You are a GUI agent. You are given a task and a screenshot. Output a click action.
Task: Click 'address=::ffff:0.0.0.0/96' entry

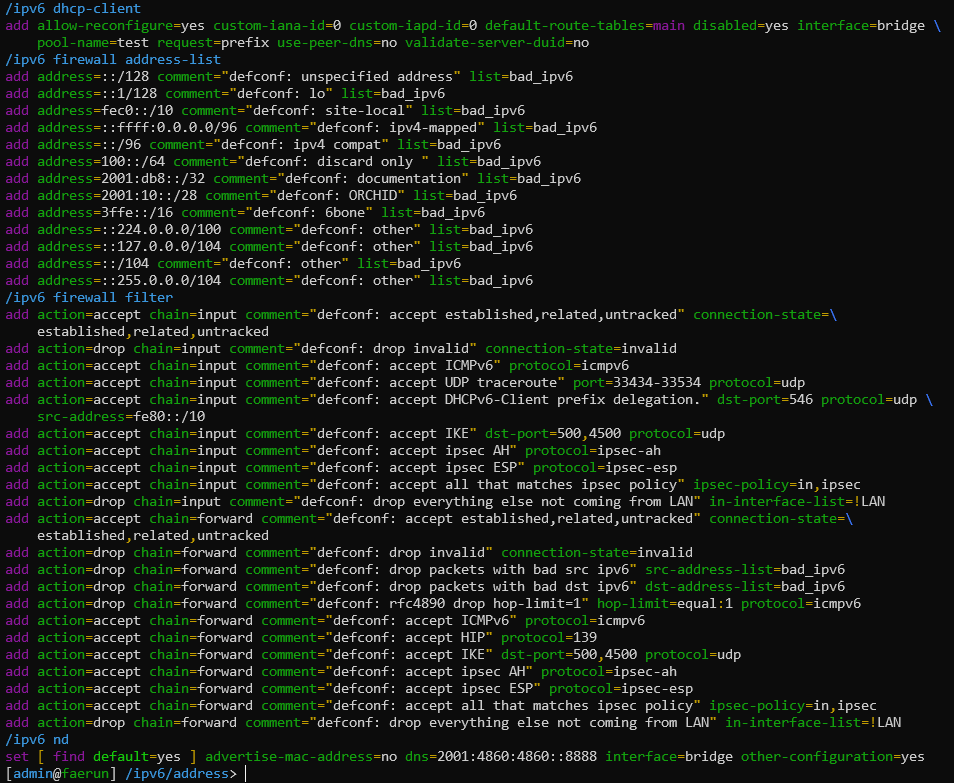click(x=138, y=128)
